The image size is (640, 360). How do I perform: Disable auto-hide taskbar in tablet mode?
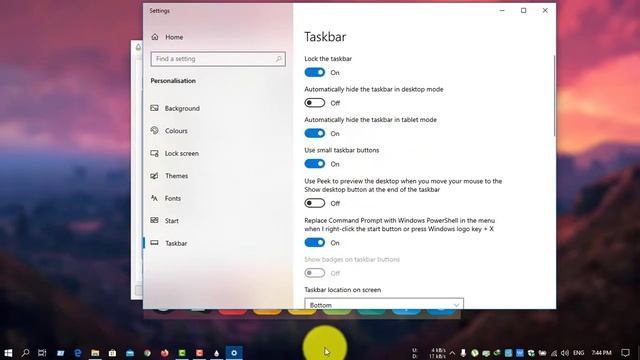315,133
